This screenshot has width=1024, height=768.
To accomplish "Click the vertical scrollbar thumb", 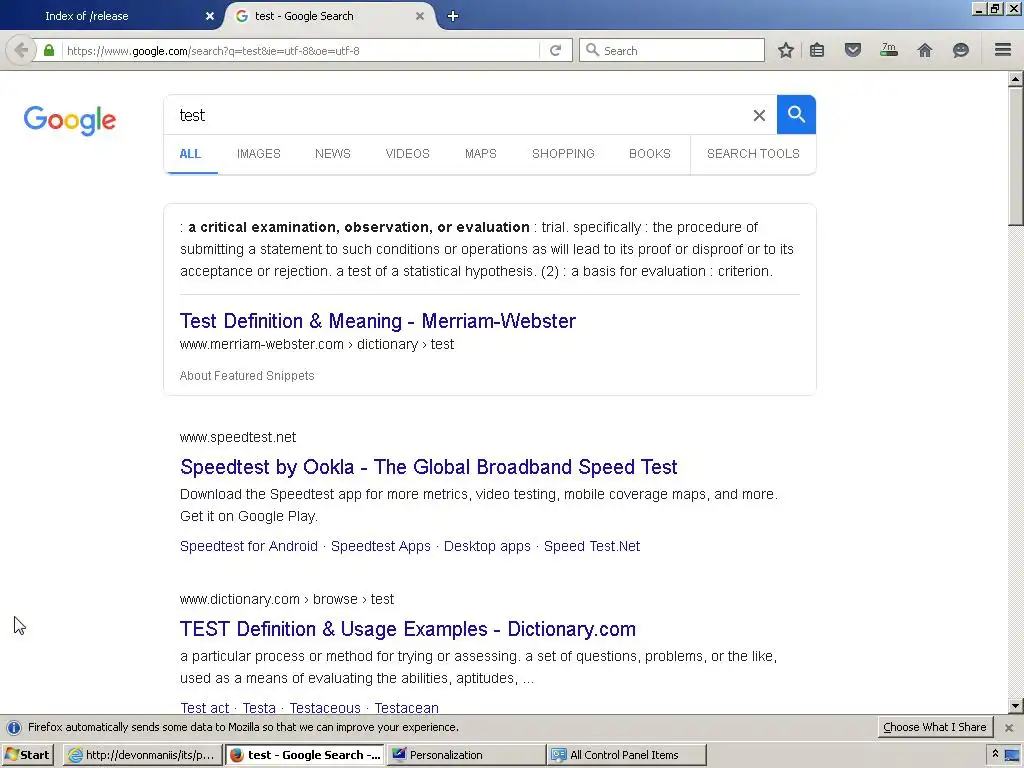I will click(1015, 157).
